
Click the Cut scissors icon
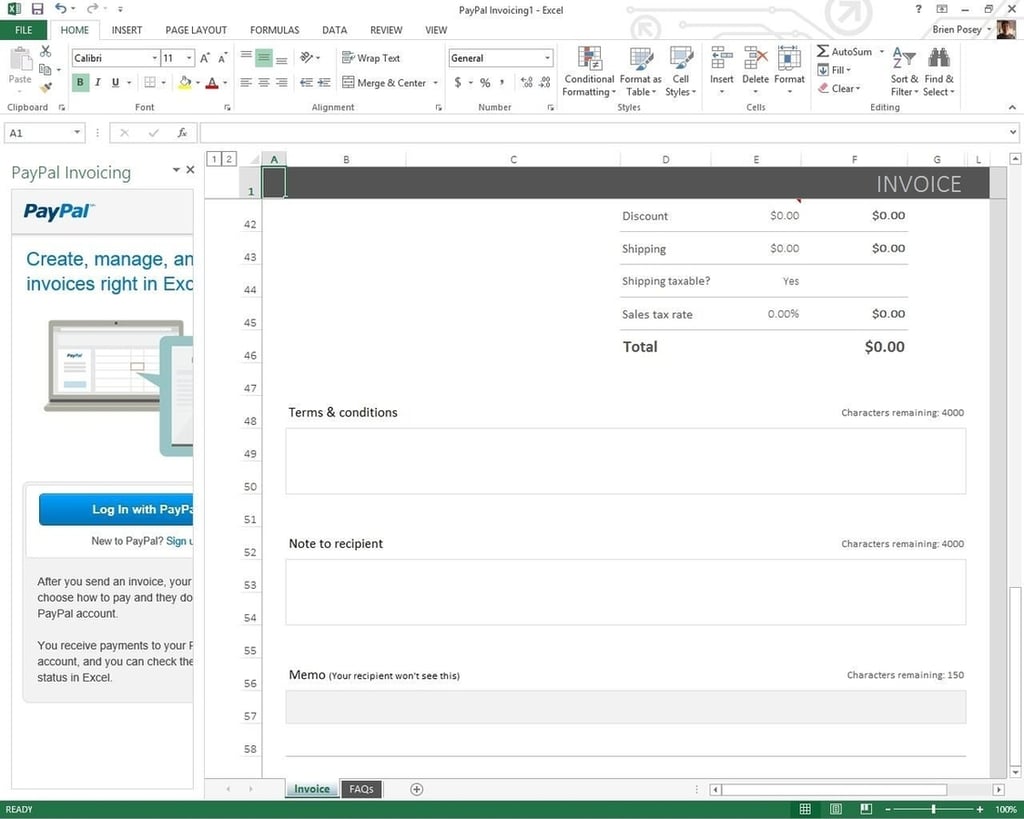tap(45, 52)
